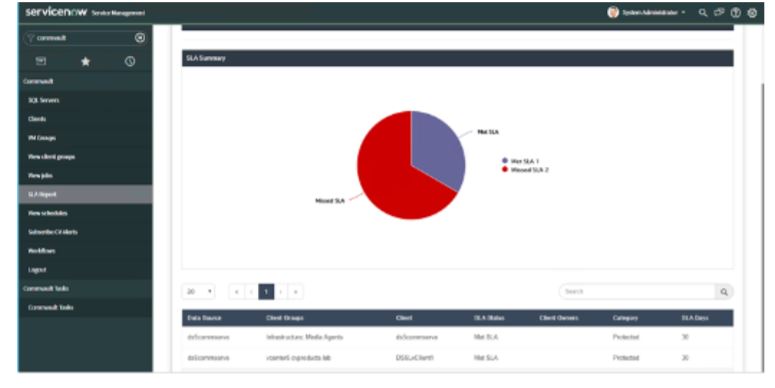Viewport: 775px width, 388px height.
Task: Open View schedules module
Action: 85,213
